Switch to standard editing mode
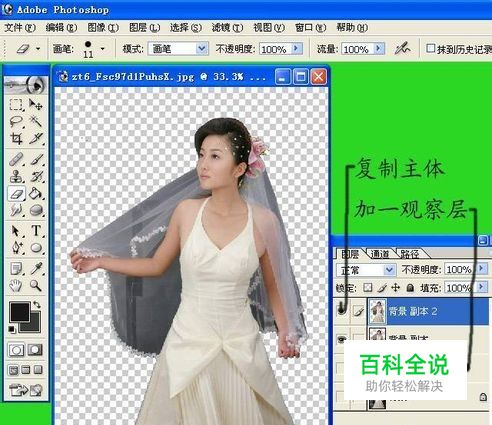The image size is (492, 425). click(16, 350)
